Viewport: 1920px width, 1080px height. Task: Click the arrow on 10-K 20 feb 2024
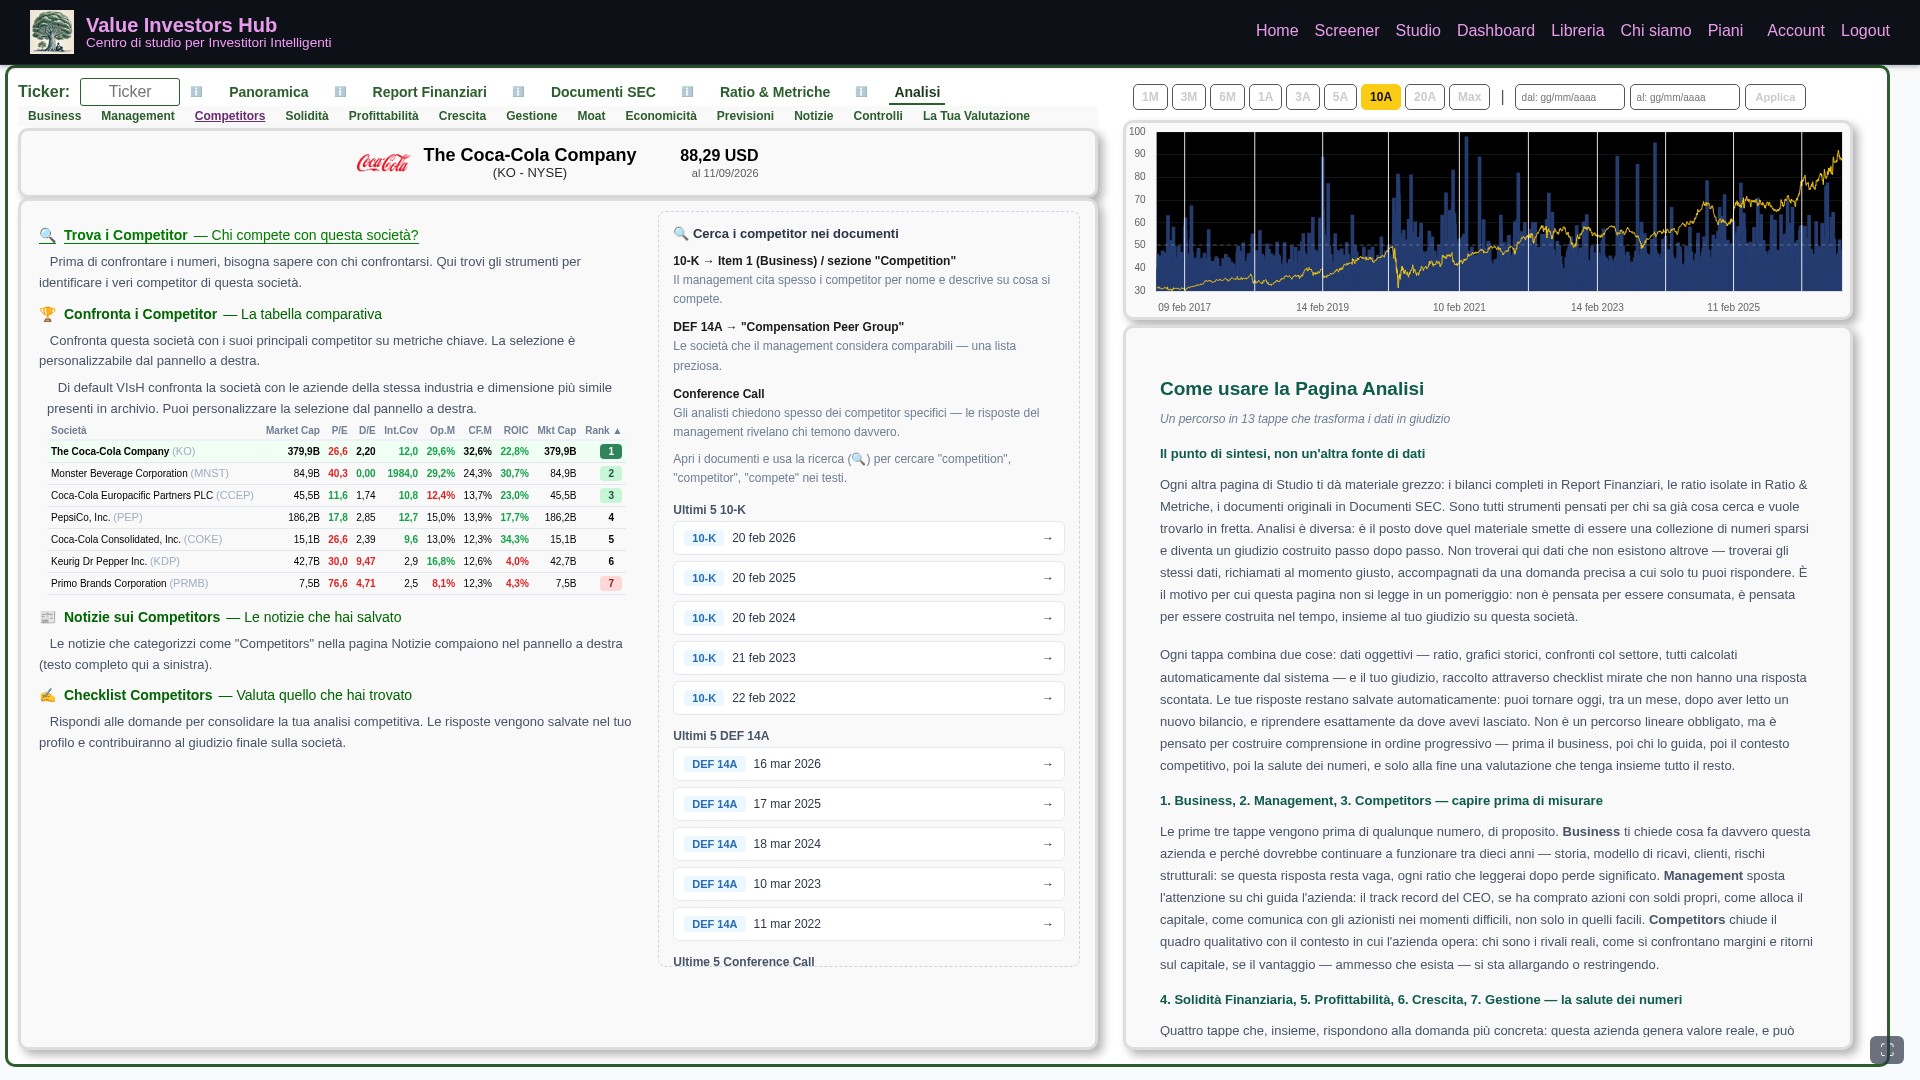[x=1047, y=618]
